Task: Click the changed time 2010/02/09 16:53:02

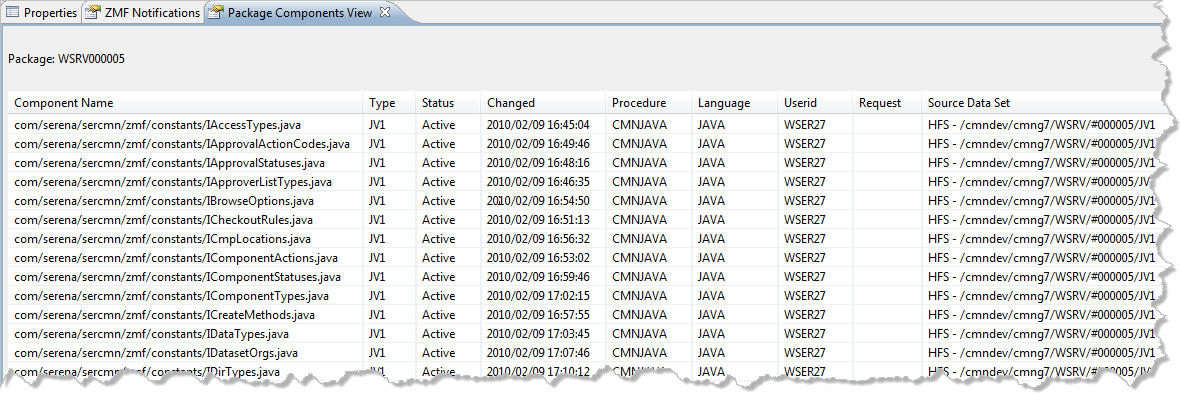Action: pos(538,257)
